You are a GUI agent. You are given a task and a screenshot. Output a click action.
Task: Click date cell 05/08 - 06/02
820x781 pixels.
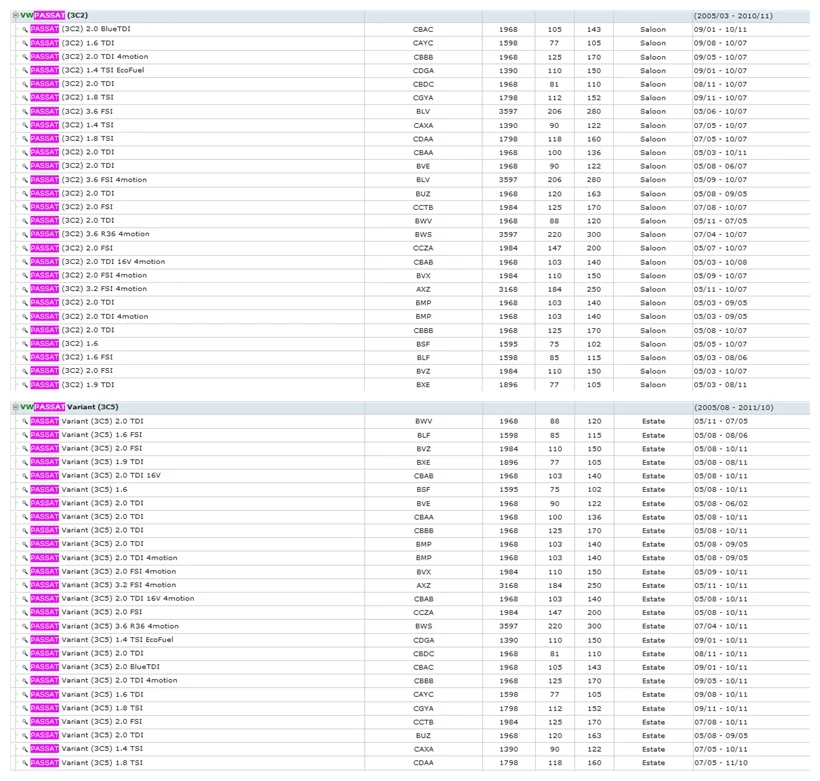[721, 503]
